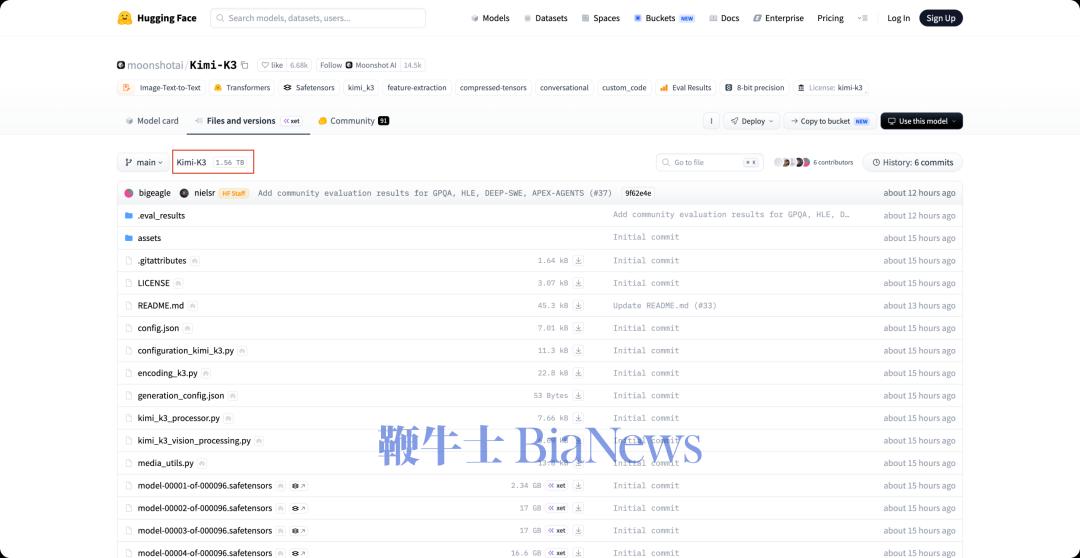Open the .gitattributes file

coord(162,260)
